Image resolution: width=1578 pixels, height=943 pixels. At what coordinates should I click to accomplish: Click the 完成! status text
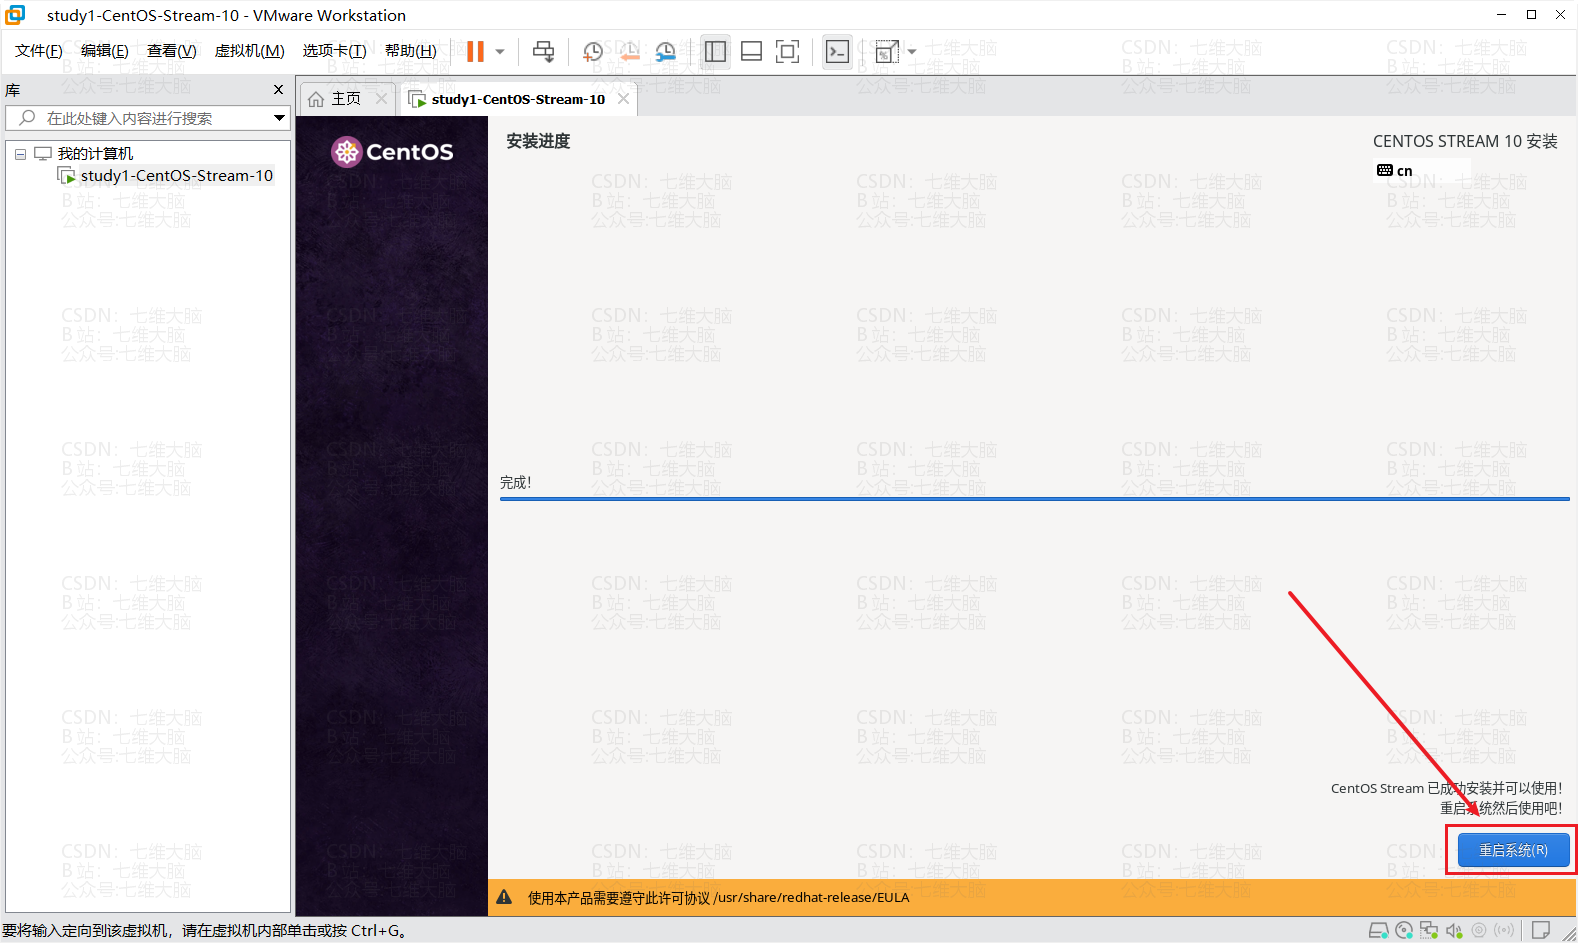(x=516, y=482)
